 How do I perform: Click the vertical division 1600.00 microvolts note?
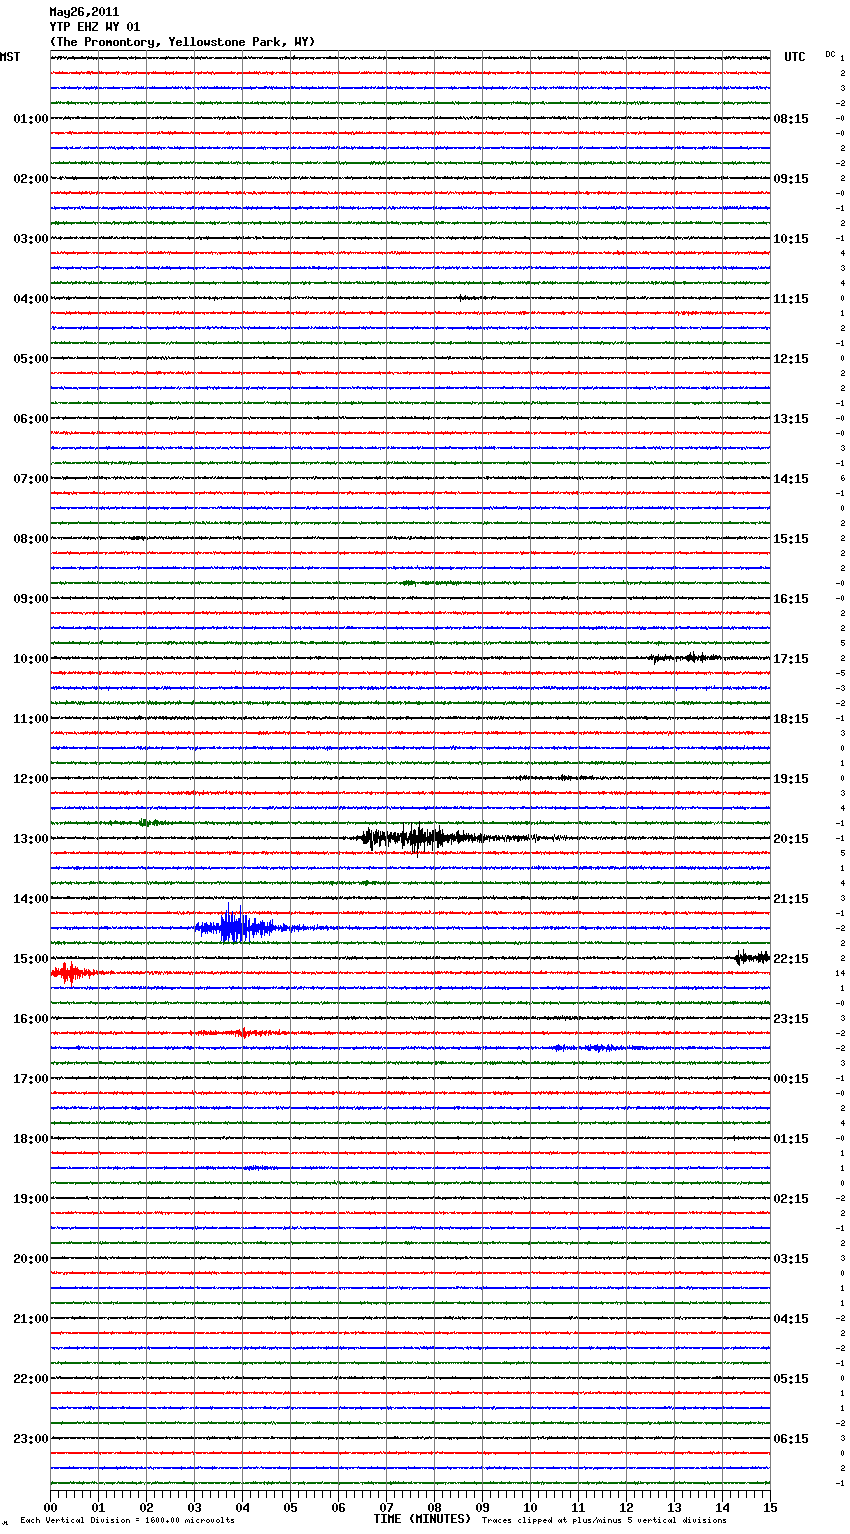127,1520
